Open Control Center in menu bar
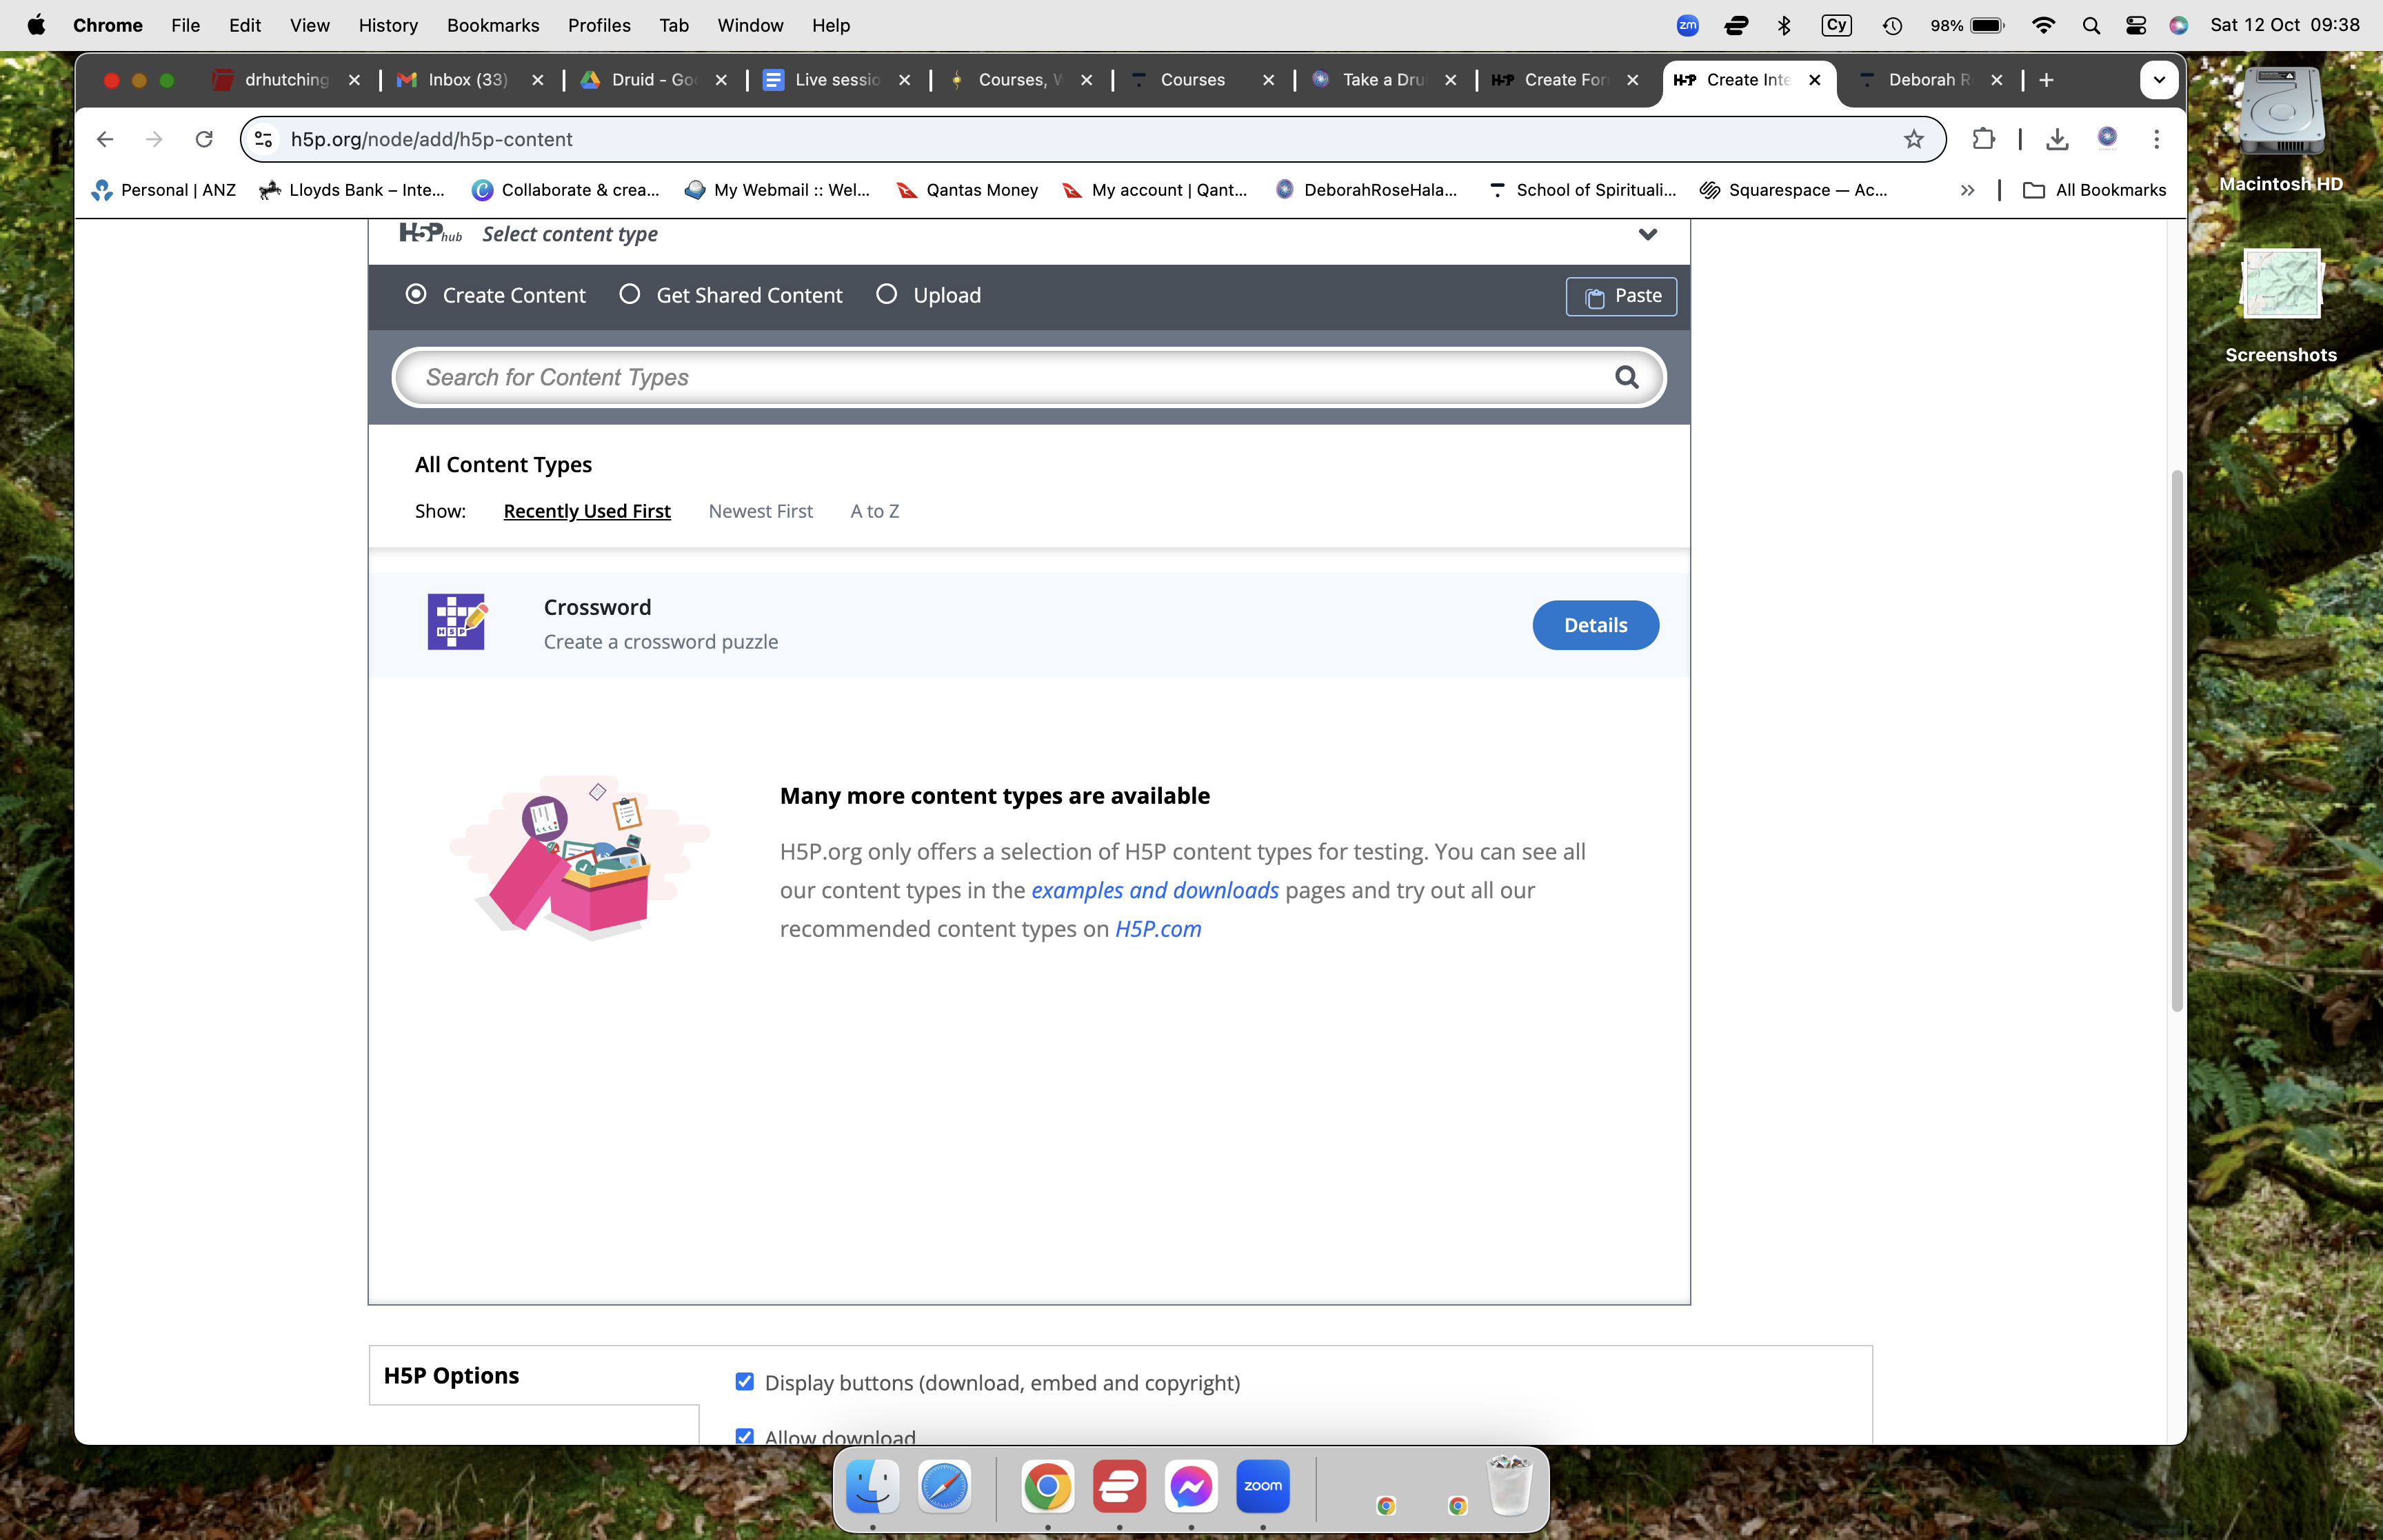The width and height of the screenshot is (2383, 1540). pyautogui.click(x=2136, y=25)
